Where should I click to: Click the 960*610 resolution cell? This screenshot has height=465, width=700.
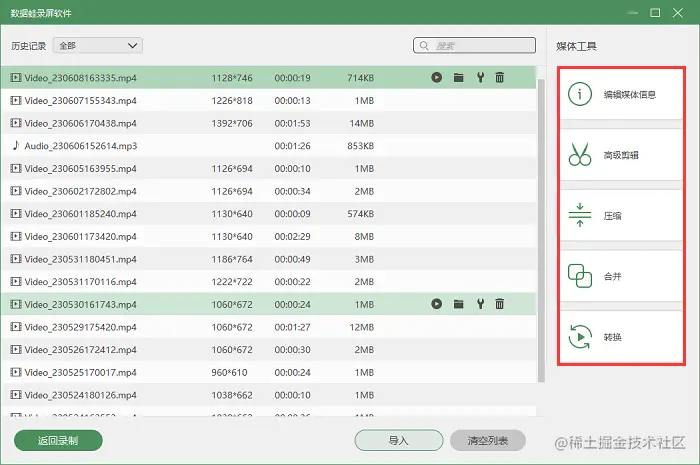pos(229,372)
